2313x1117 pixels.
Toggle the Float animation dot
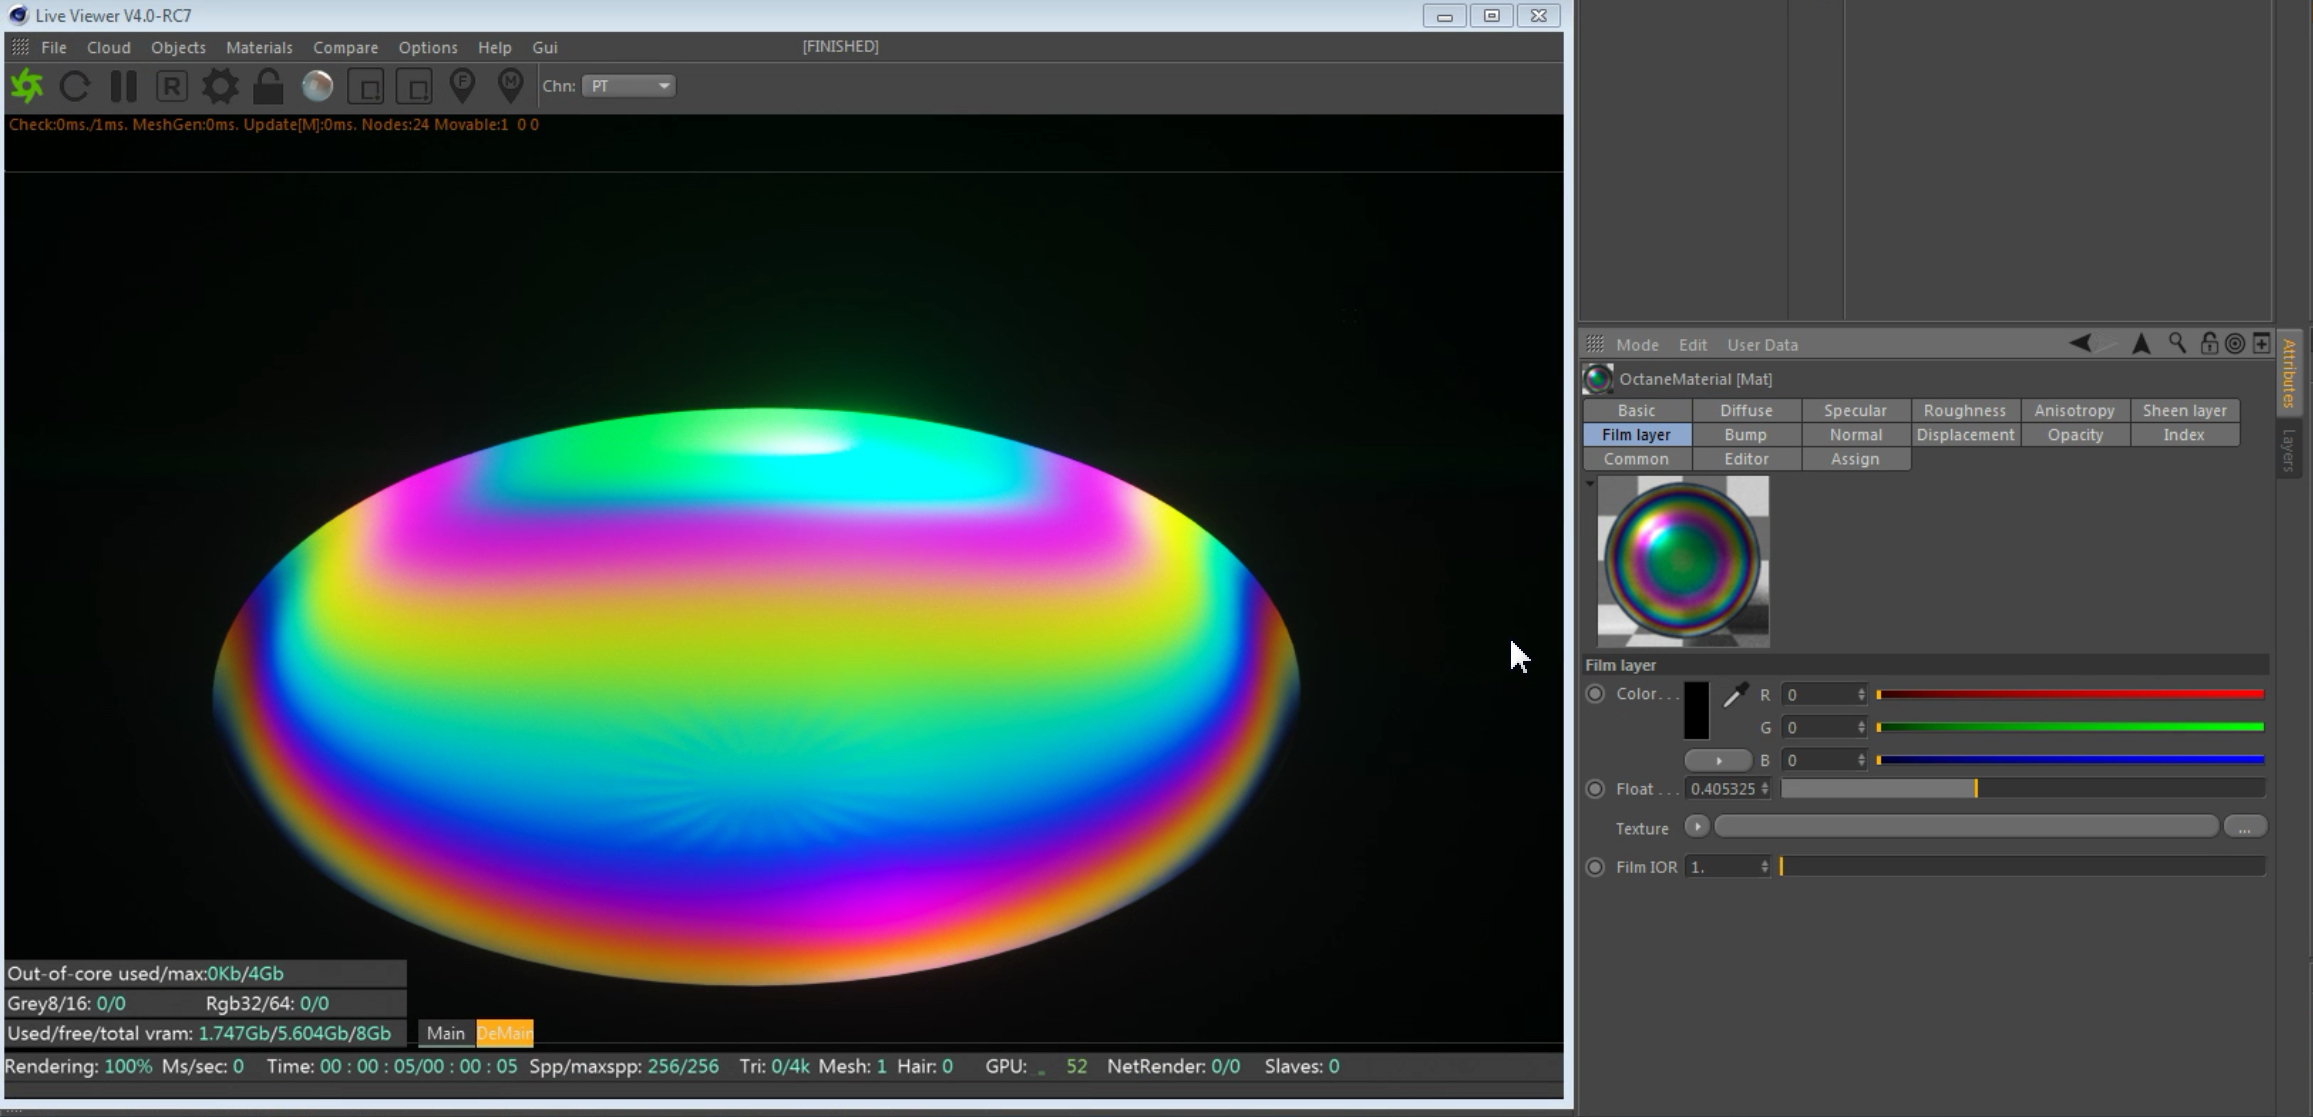(1595, 789)
